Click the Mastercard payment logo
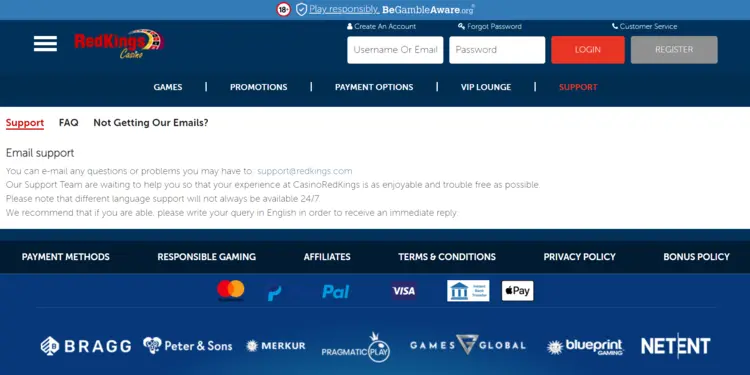The height and width of the screenshot is (375, 750). (231, 290)
